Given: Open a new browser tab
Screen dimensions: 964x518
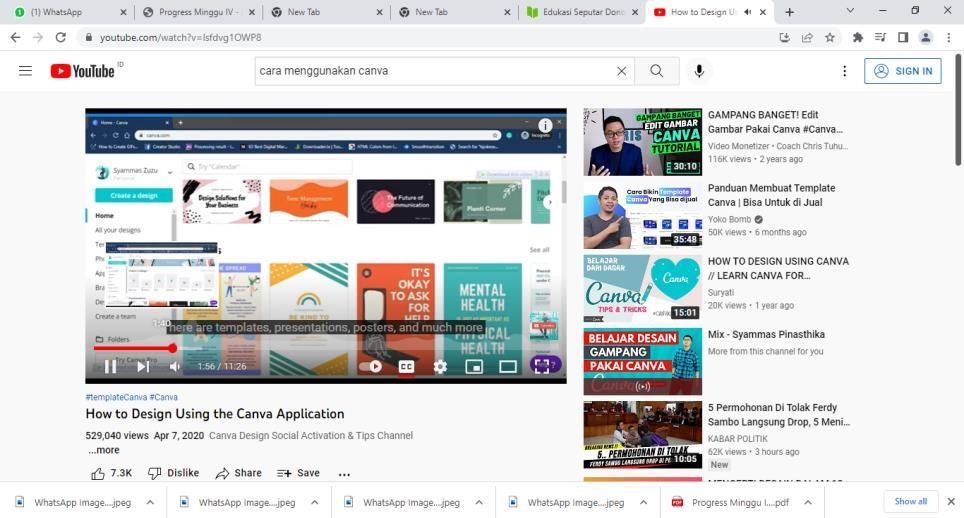Looking at the screenshot, I should tap(790, 12).
